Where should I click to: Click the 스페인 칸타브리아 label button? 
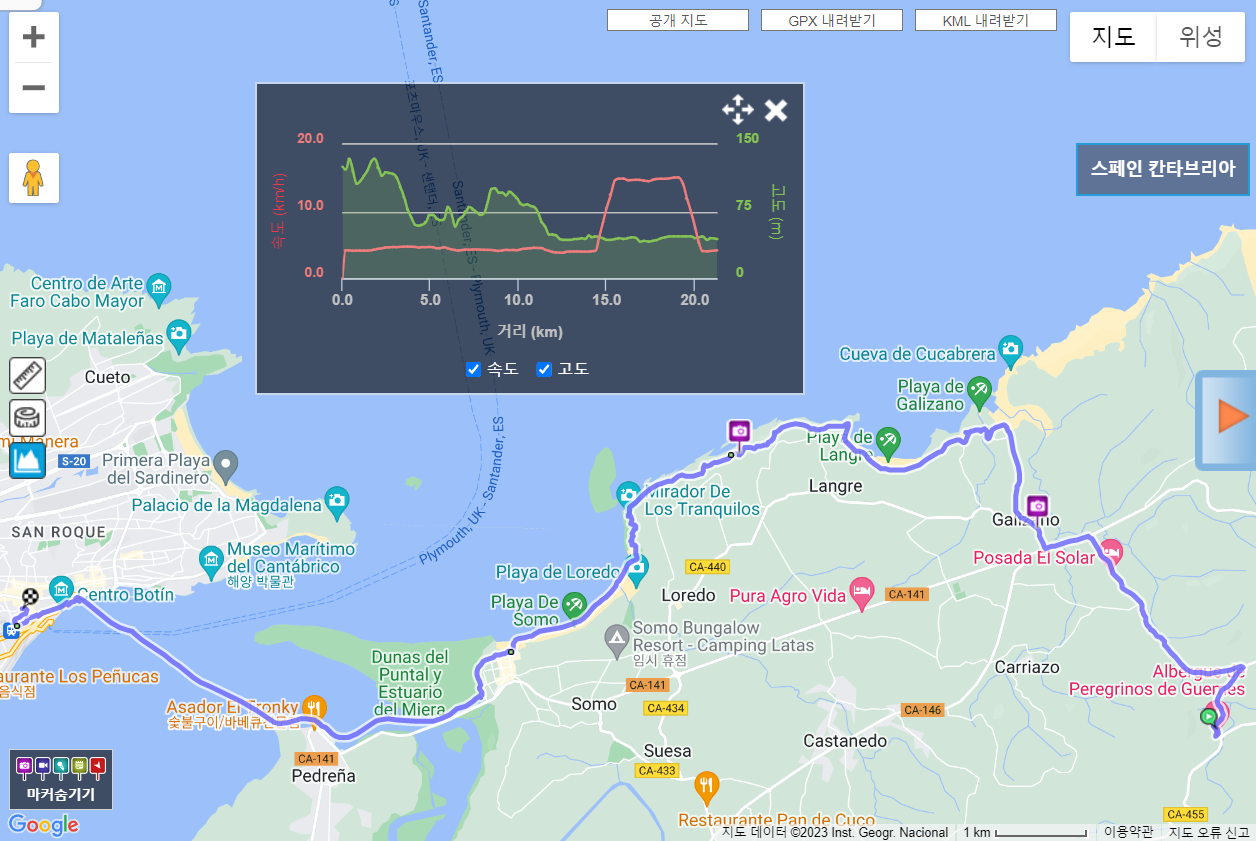pos(1163,169)
